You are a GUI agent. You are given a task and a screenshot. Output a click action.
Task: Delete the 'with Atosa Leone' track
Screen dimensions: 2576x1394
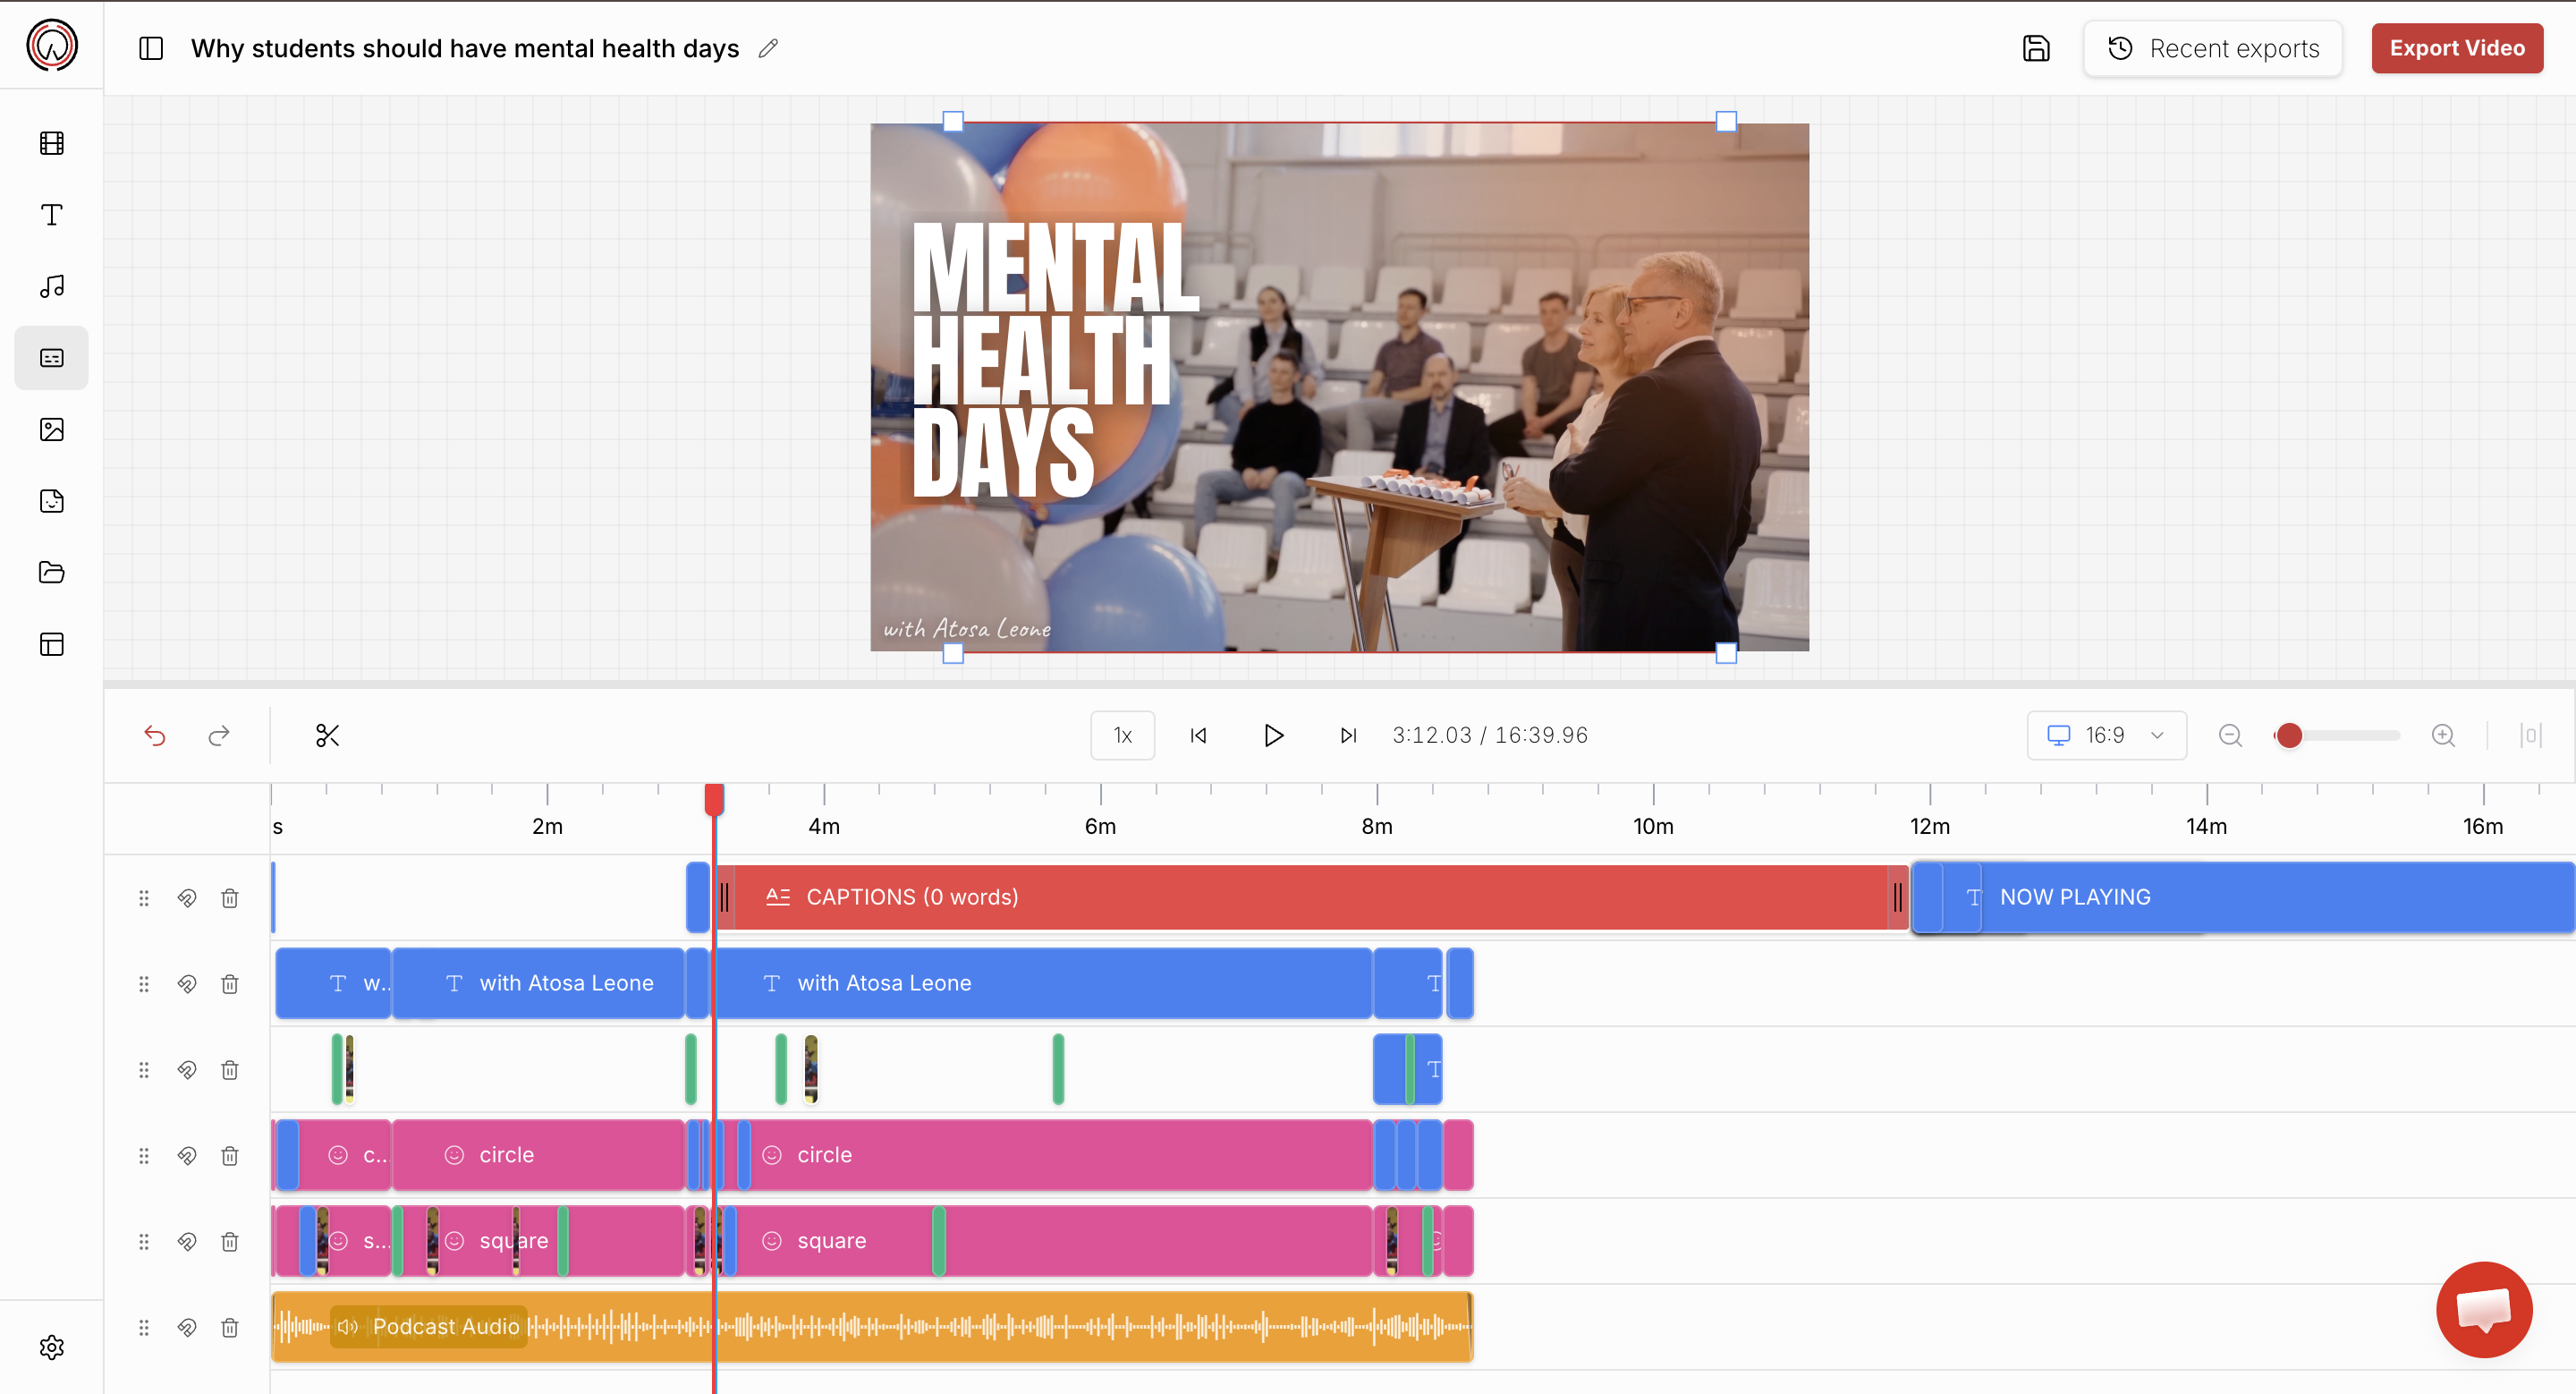(230, 984)
